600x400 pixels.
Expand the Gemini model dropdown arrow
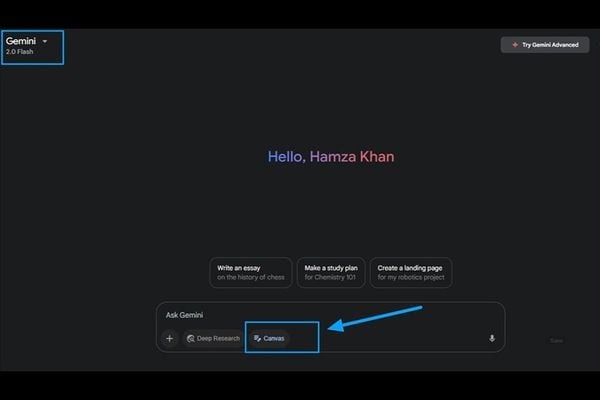tap(45, 41)
